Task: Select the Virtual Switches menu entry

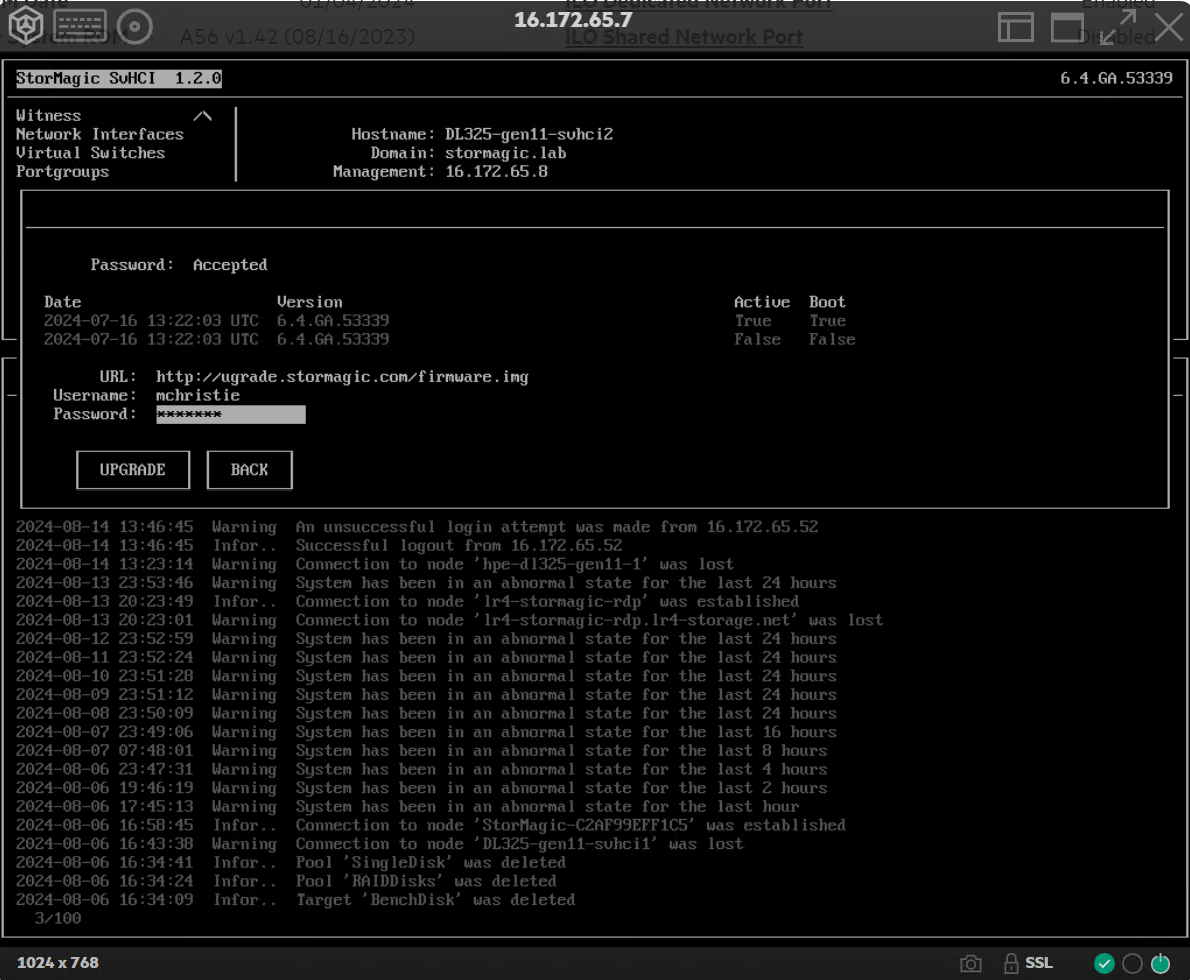Action: 90,153
